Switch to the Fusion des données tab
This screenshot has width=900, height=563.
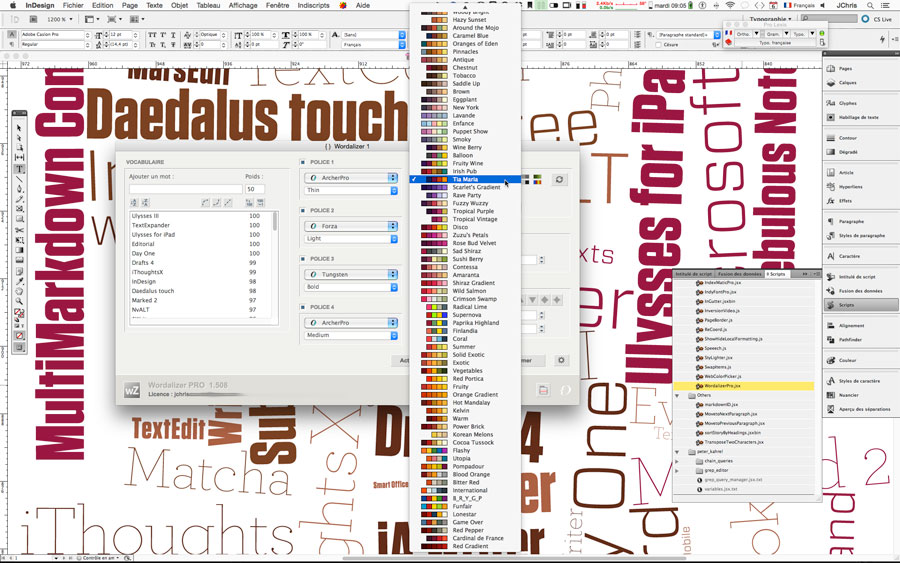coord(740,274)
